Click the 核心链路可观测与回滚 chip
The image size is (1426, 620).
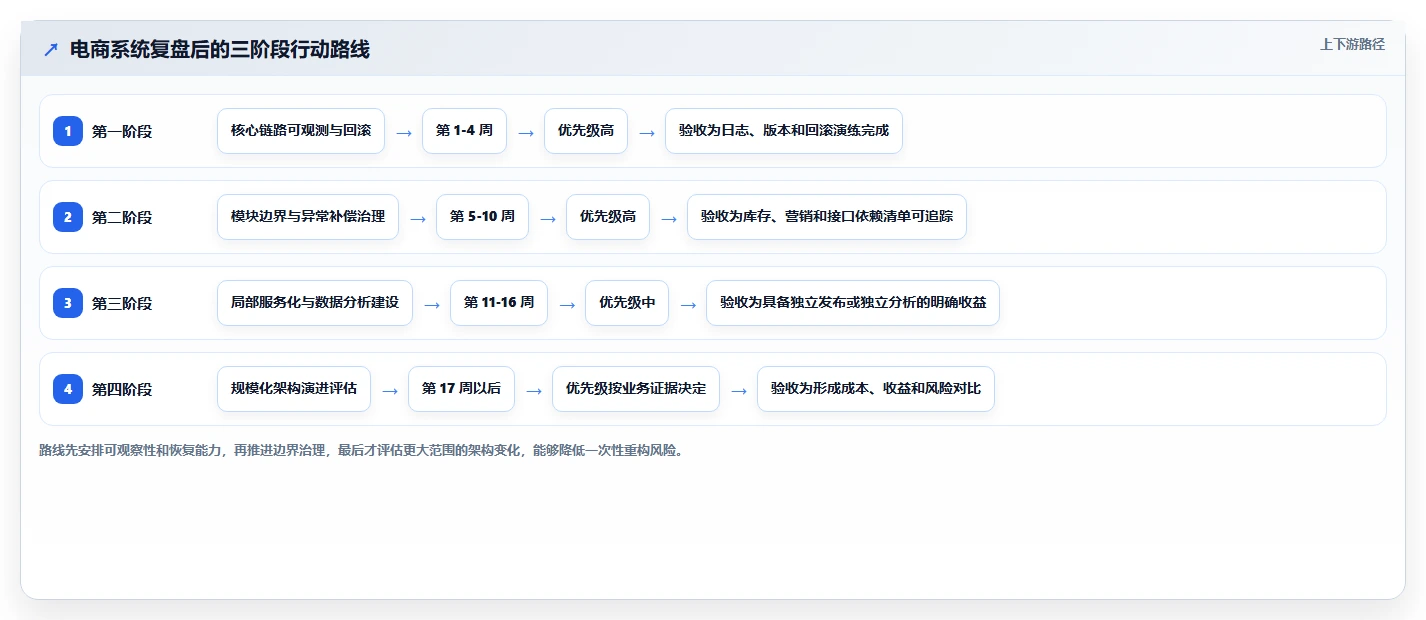click(x=301, y=131)
